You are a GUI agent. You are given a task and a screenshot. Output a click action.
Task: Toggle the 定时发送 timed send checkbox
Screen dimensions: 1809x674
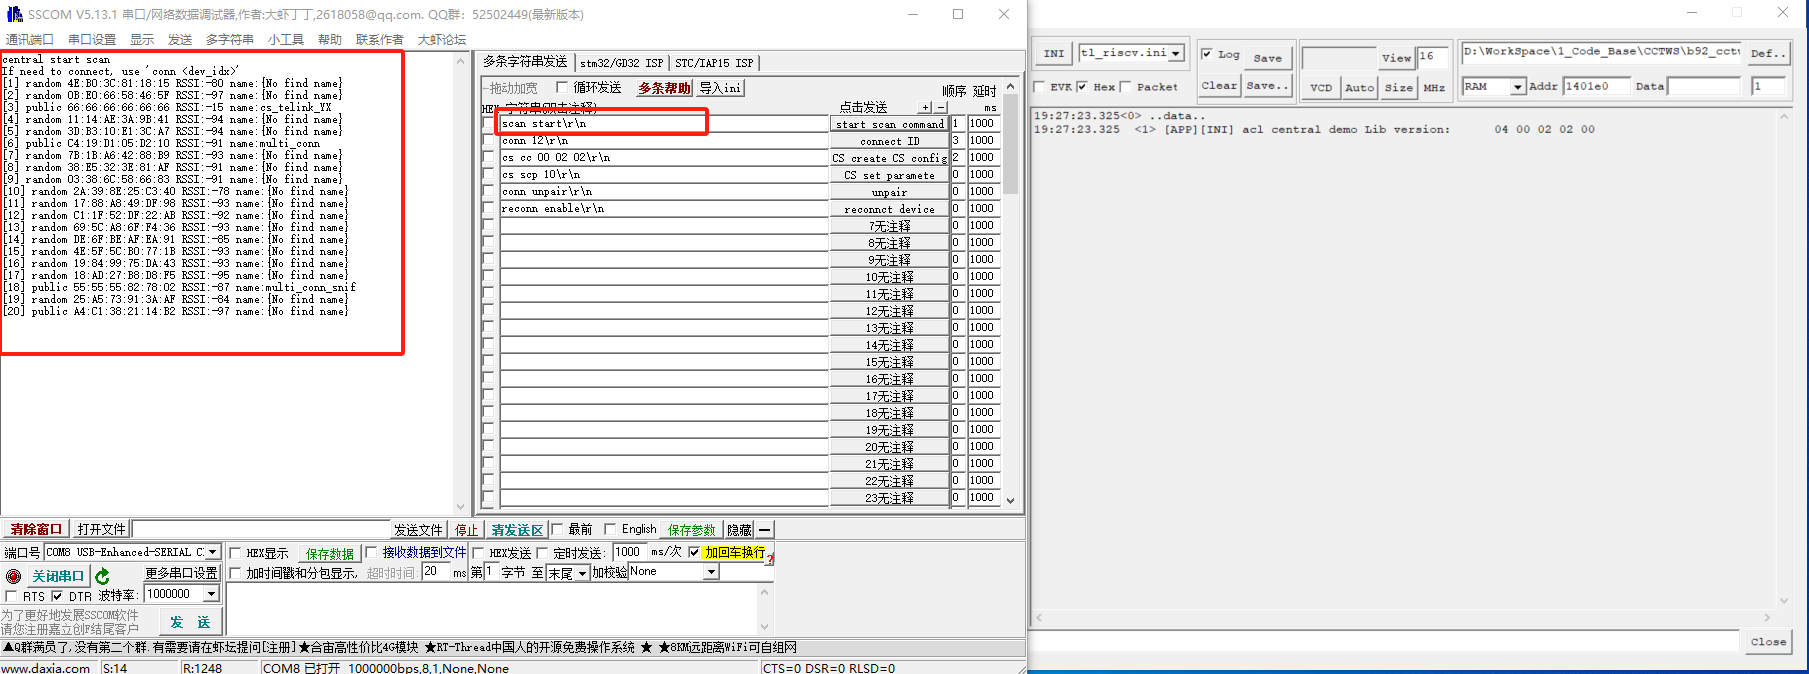(542, 553)
